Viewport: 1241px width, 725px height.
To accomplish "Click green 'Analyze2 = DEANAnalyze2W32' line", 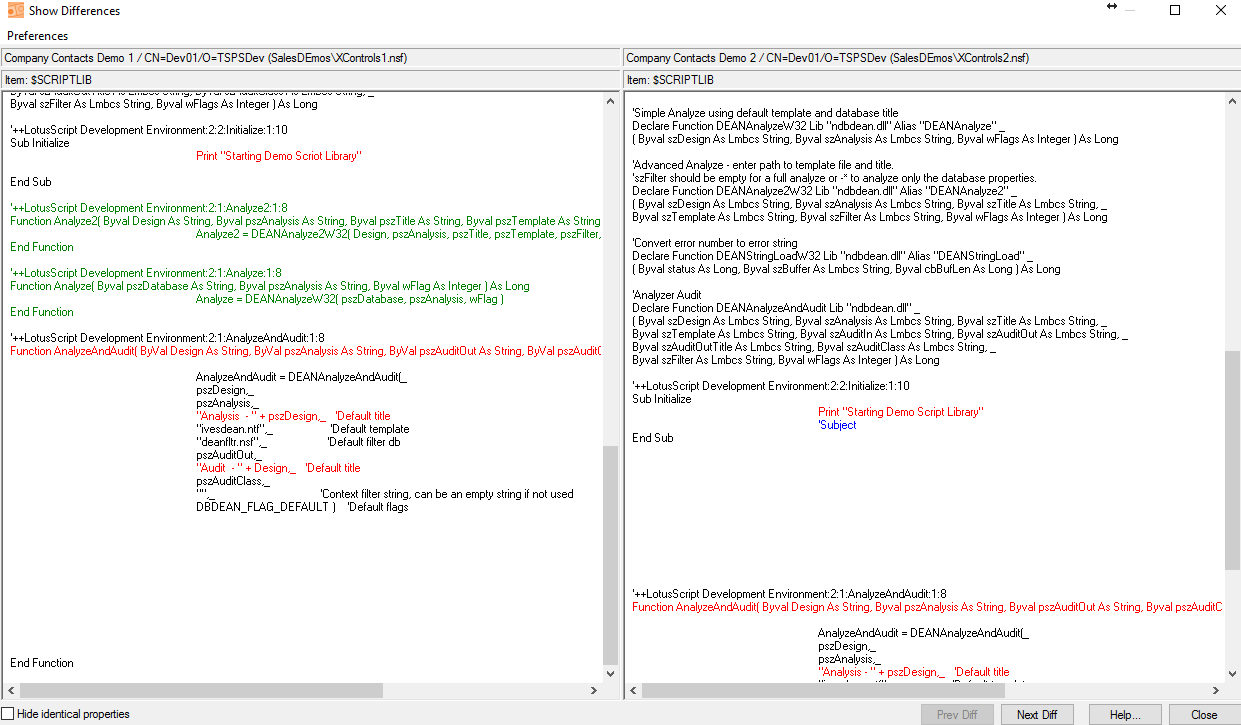I will (x=398, y=234).
